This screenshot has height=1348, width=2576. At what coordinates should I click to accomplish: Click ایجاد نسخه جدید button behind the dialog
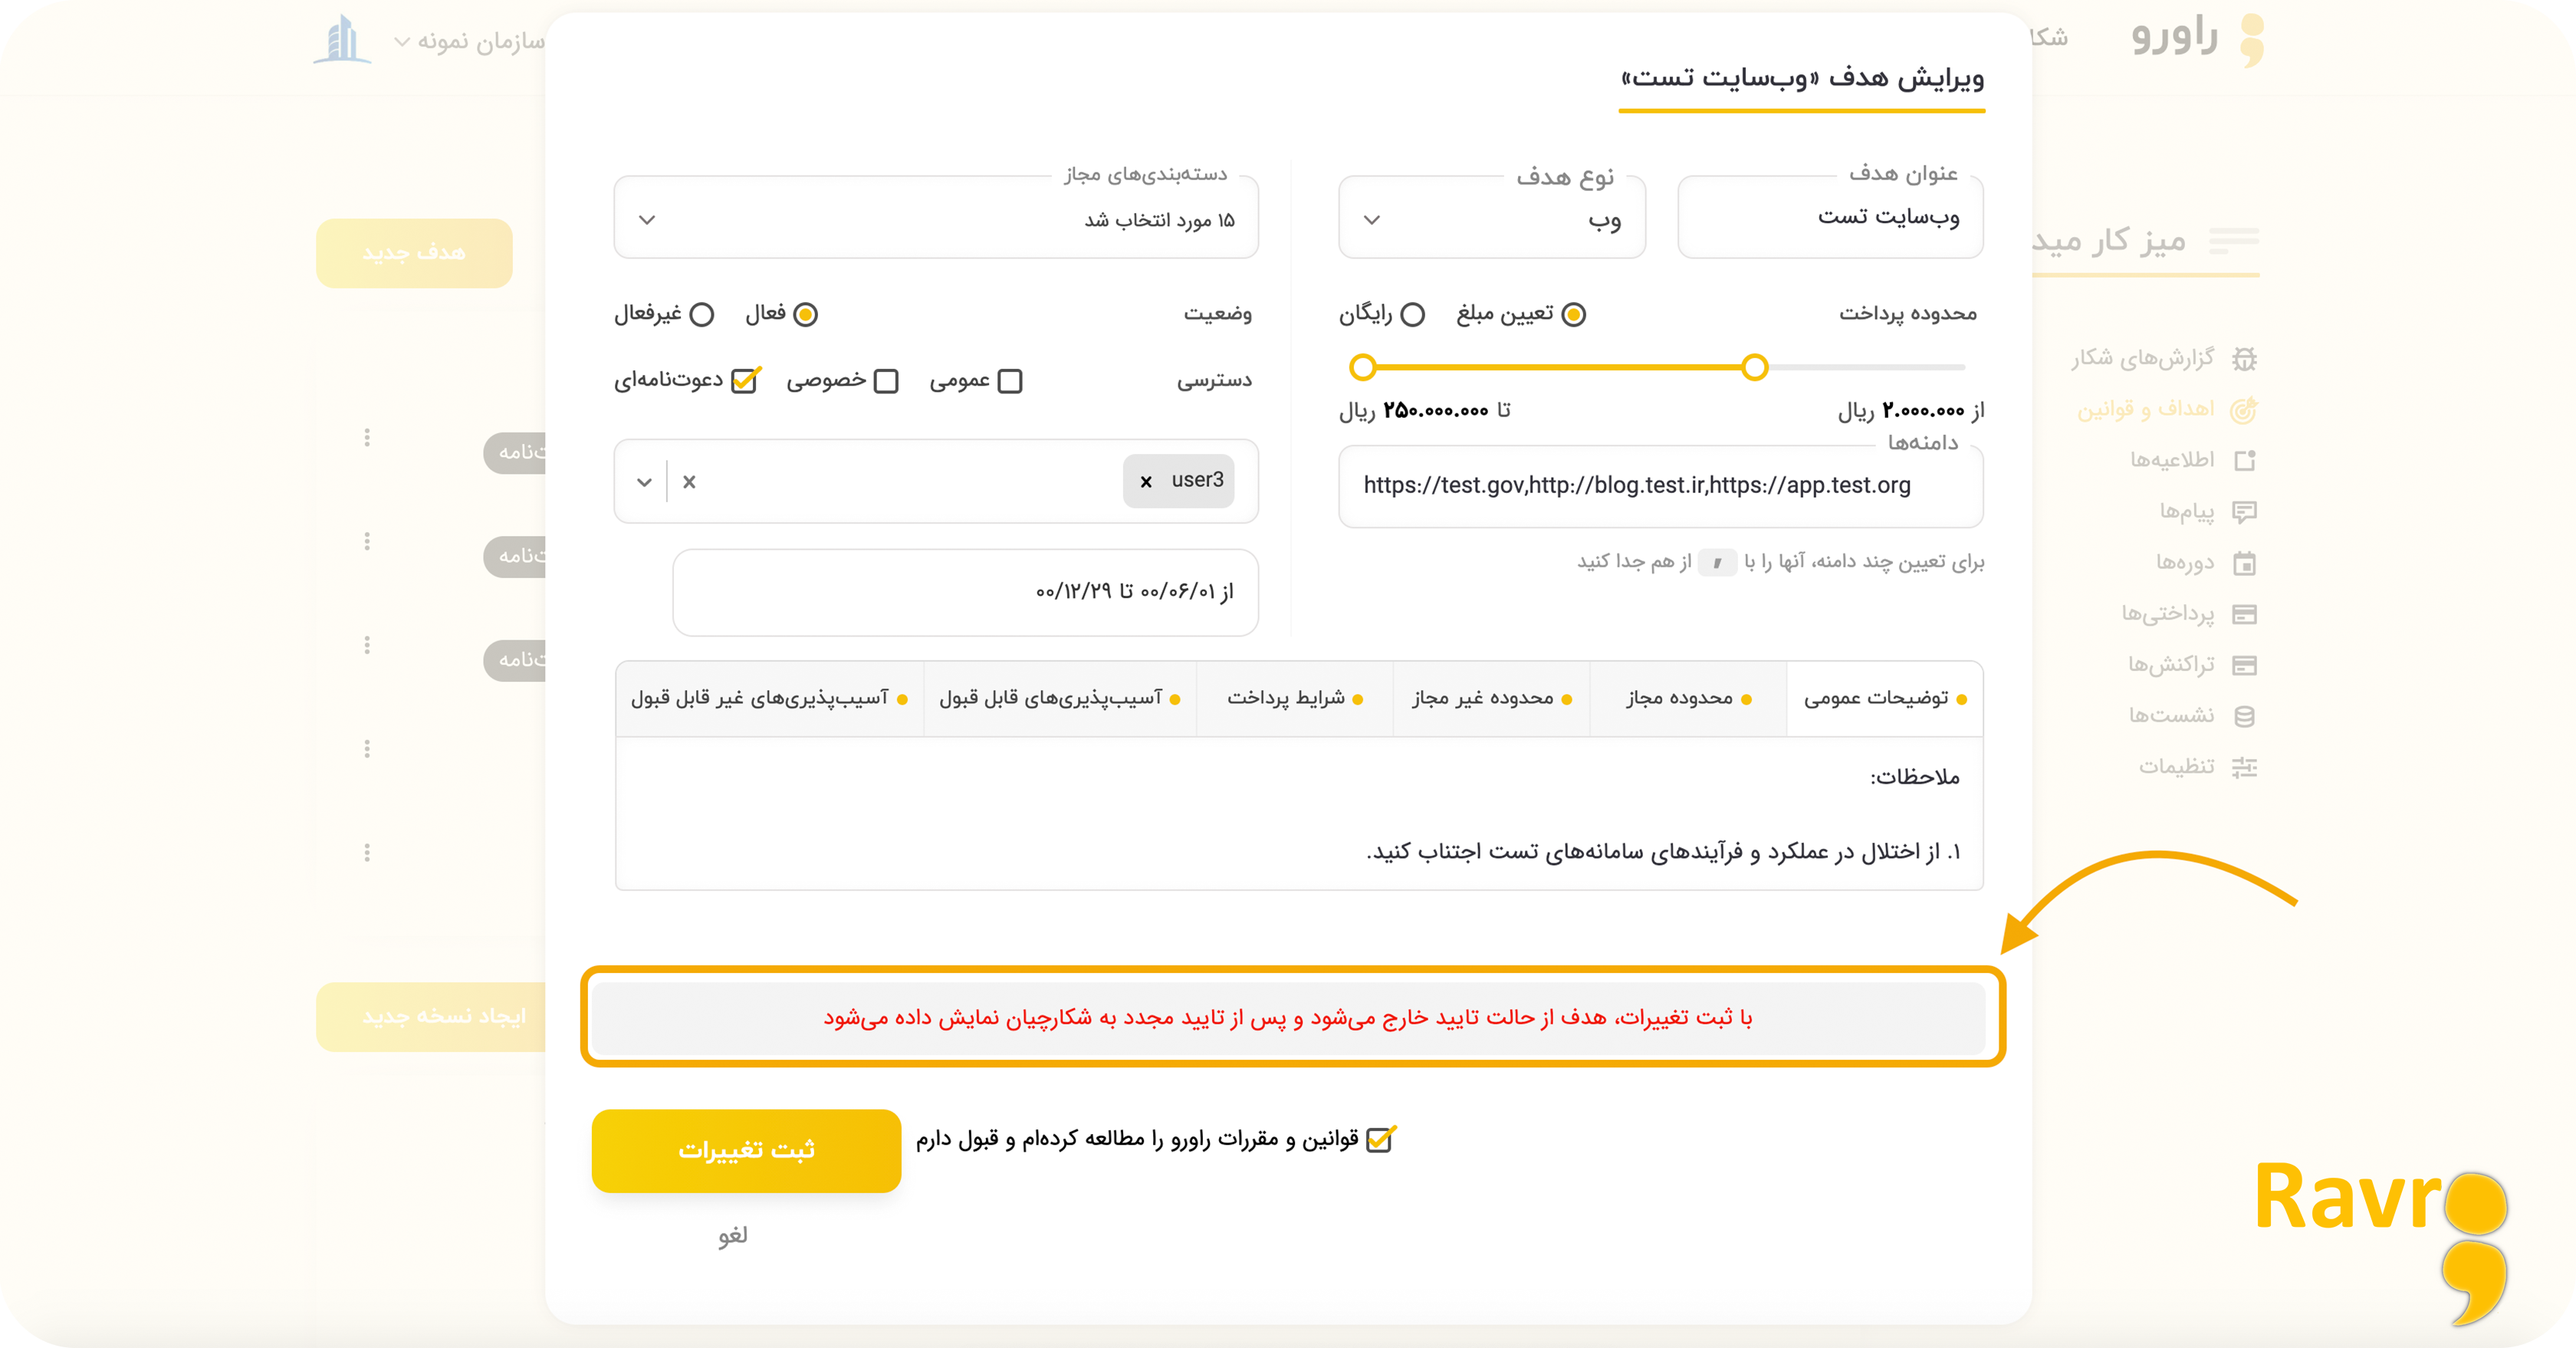click(431, 1017)
